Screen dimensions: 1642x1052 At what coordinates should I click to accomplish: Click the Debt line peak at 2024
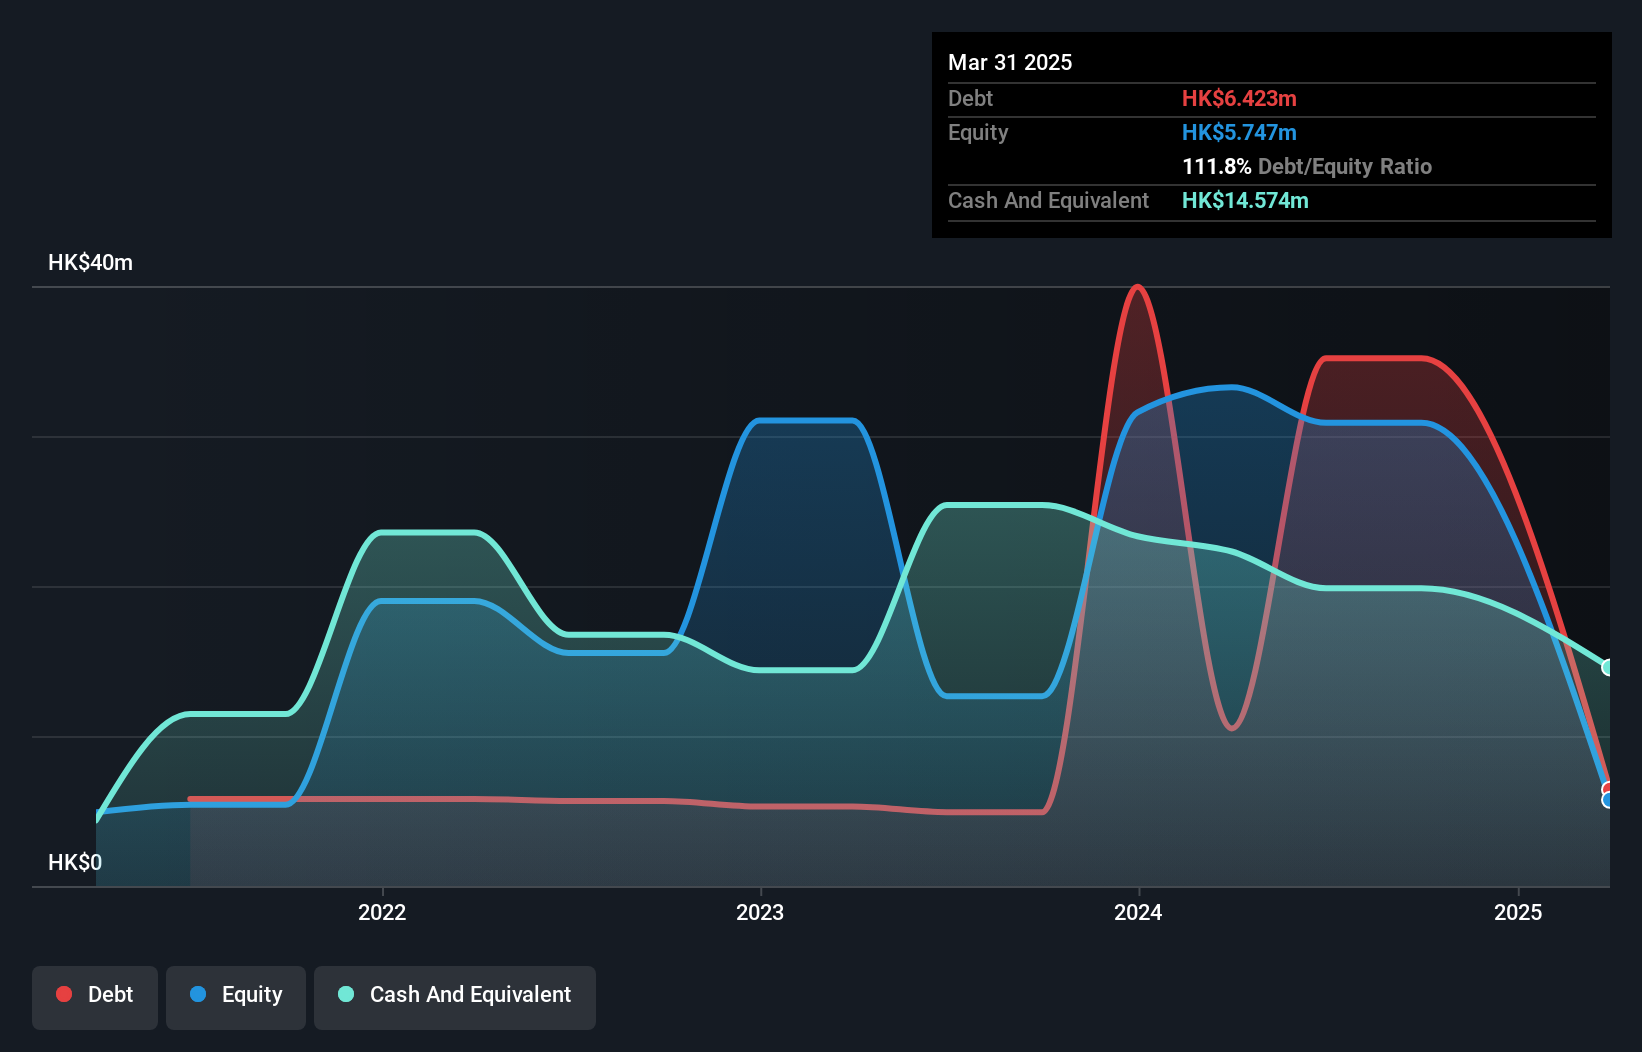tap(1137, 288)
